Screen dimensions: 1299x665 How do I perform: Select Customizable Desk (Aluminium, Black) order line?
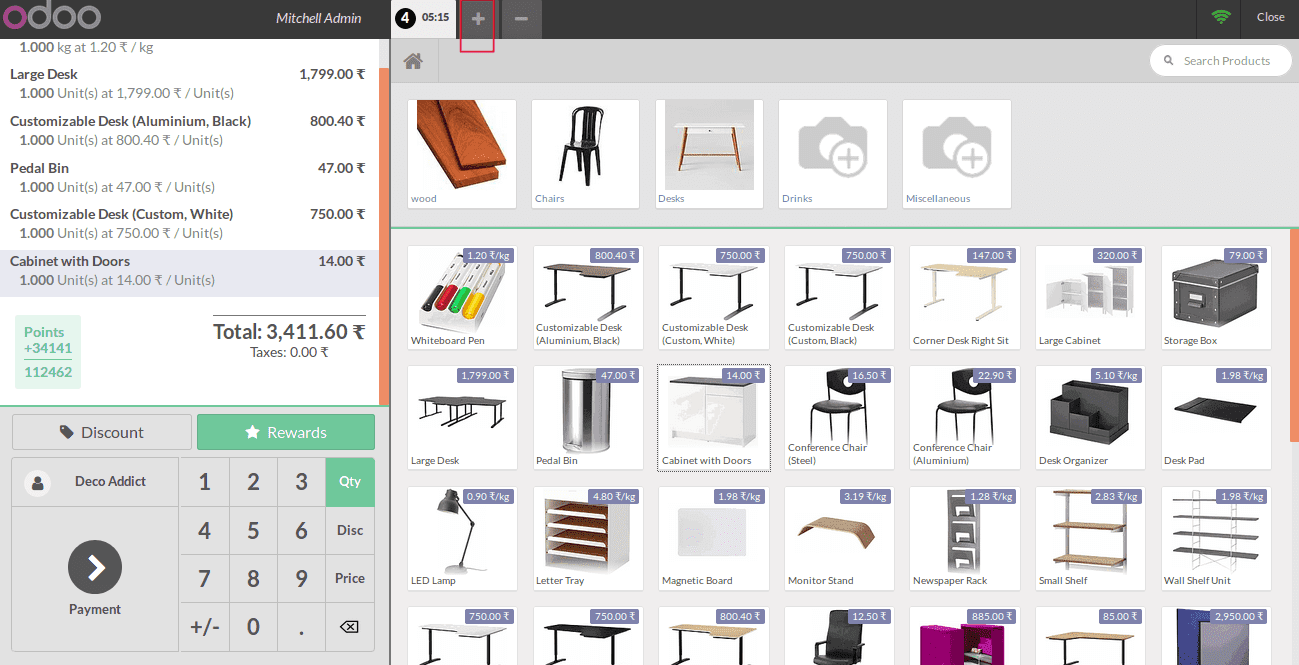(189, 131)
